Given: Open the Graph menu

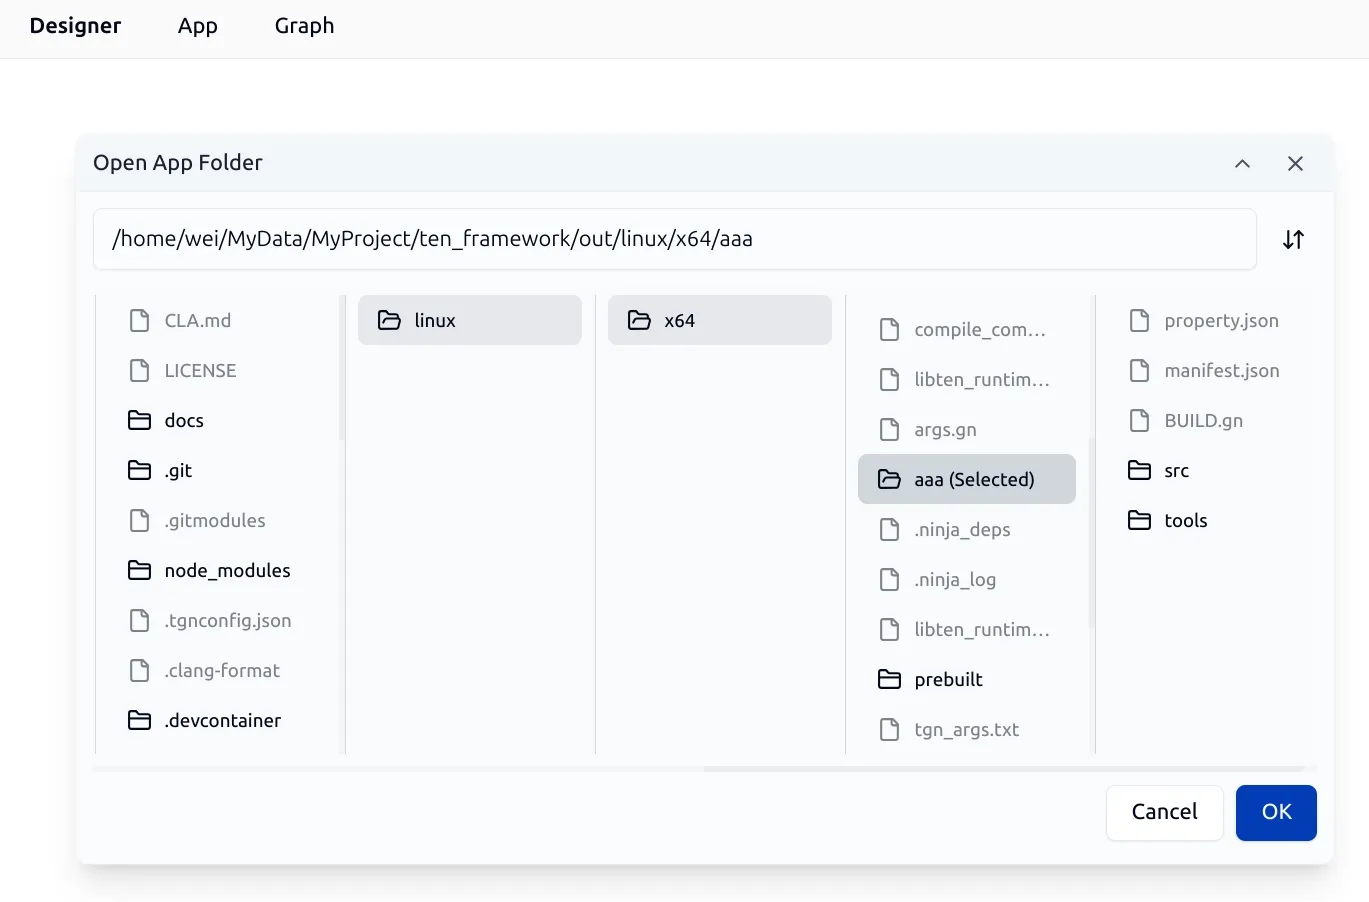Looking at the screenshot, I should pos(304,26).
